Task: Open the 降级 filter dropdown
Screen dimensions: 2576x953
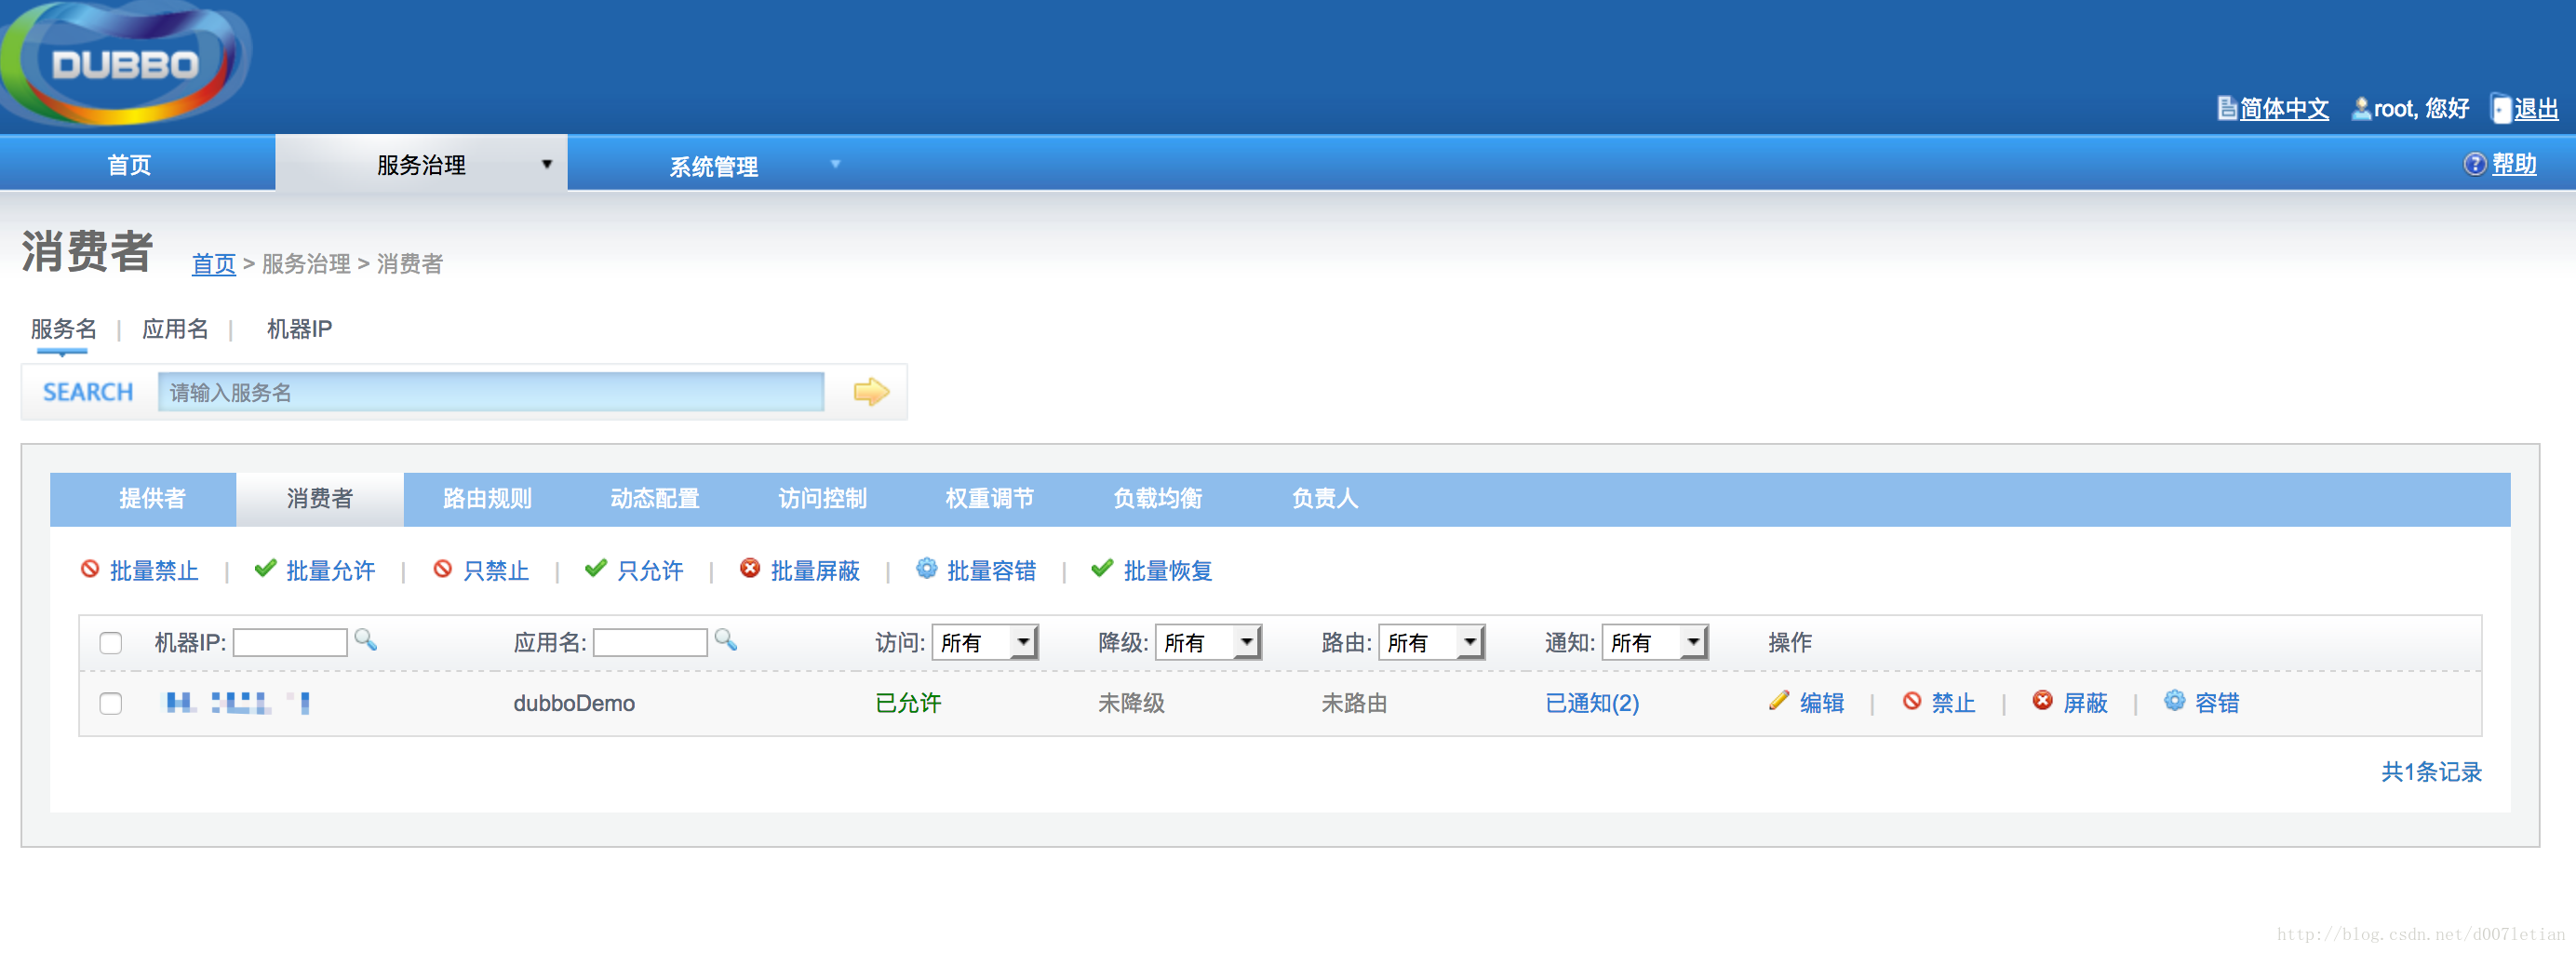Action: coord(1209,642)
